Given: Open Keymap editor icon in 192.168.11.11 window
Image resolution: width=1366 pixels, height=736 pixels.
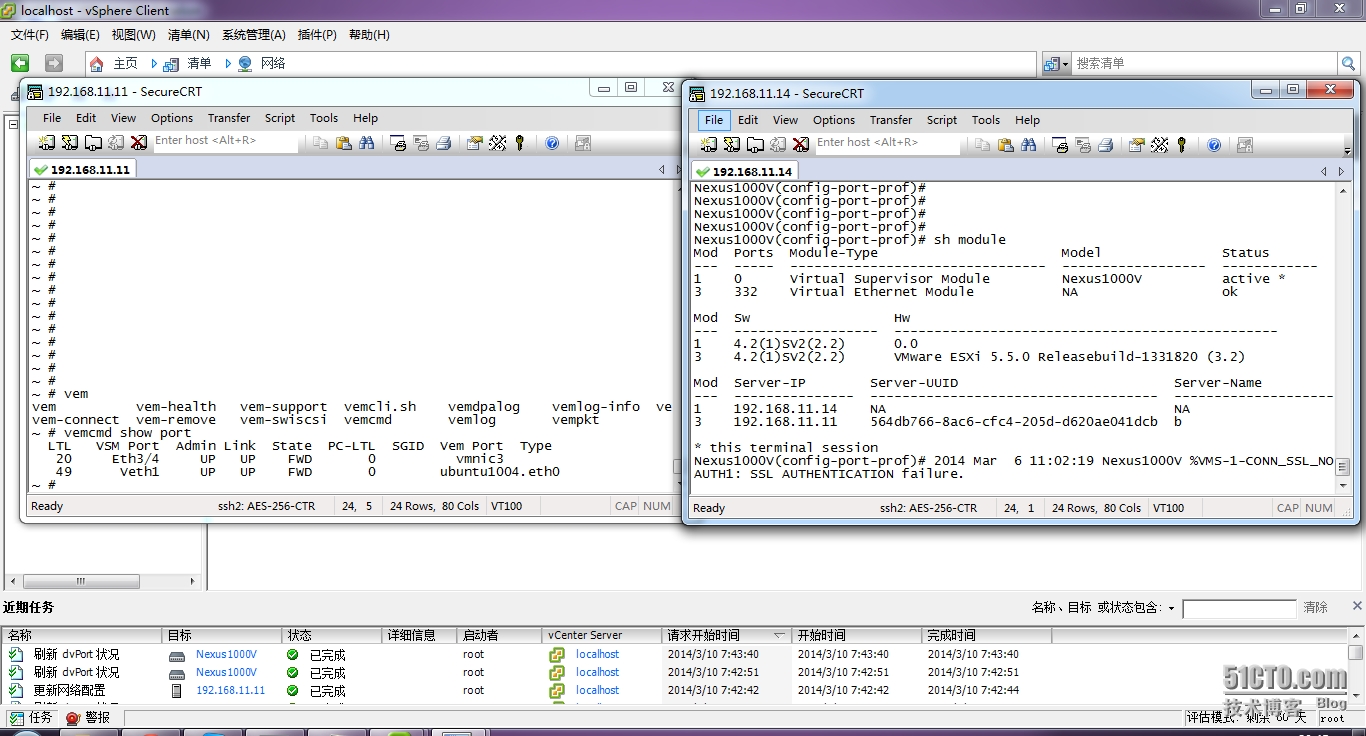Looking at the screenshot, I should 498,143.
